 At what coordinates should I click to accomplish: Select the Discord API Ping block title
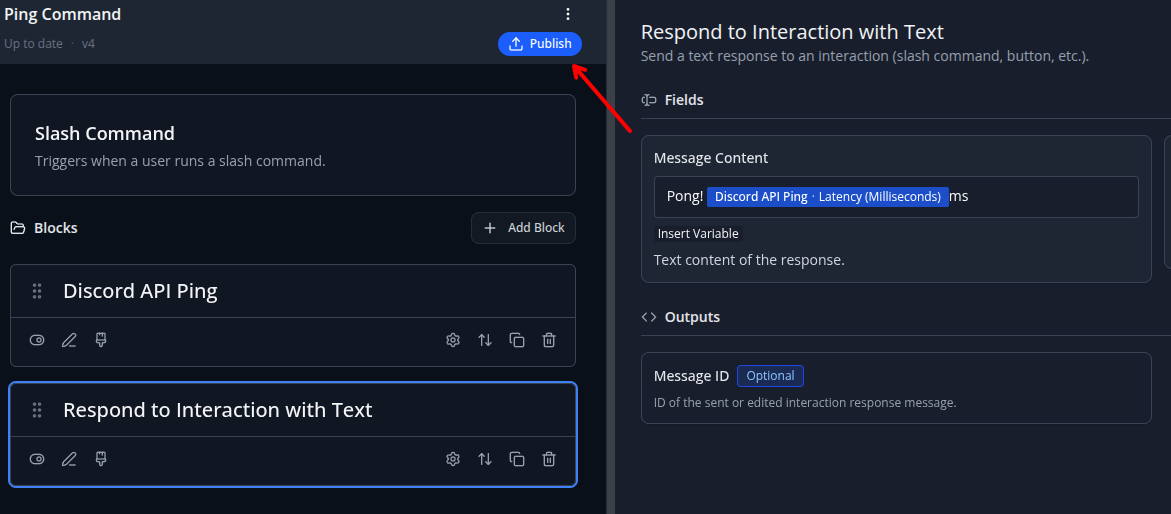click(140, 291)
